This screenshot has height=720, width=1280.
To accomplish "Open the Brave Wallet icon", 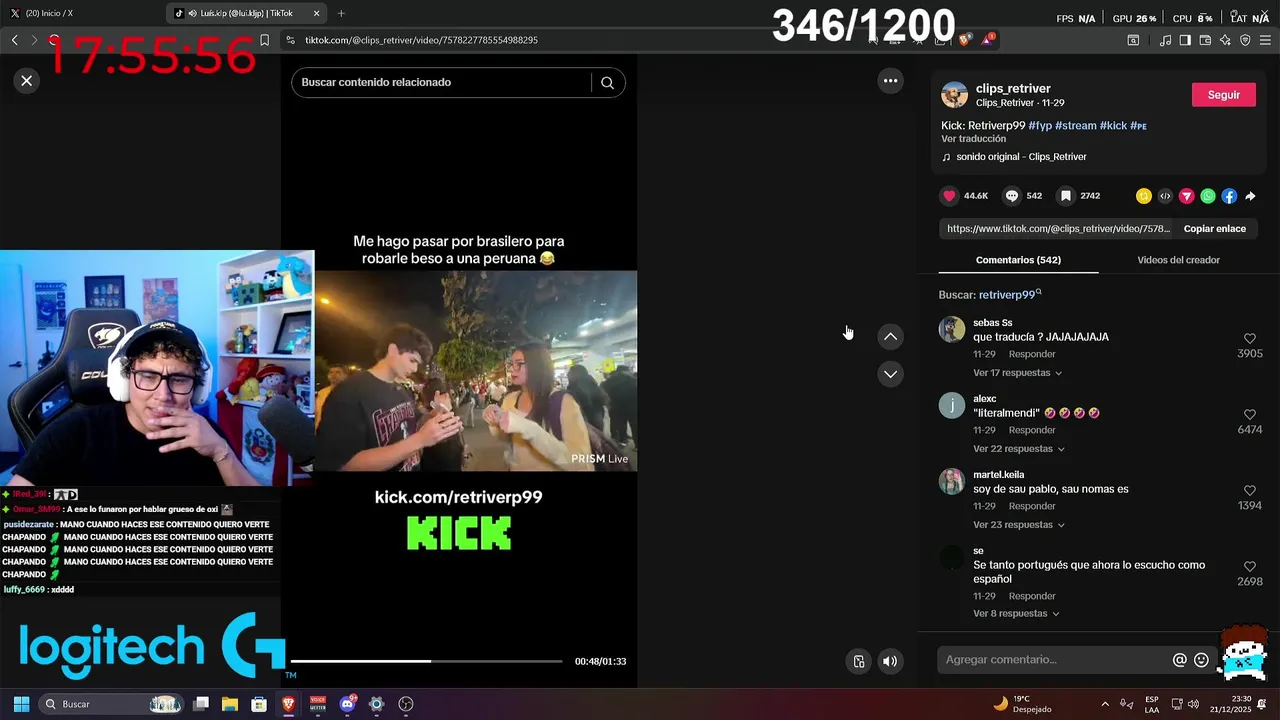I will tap(1205, 40).
